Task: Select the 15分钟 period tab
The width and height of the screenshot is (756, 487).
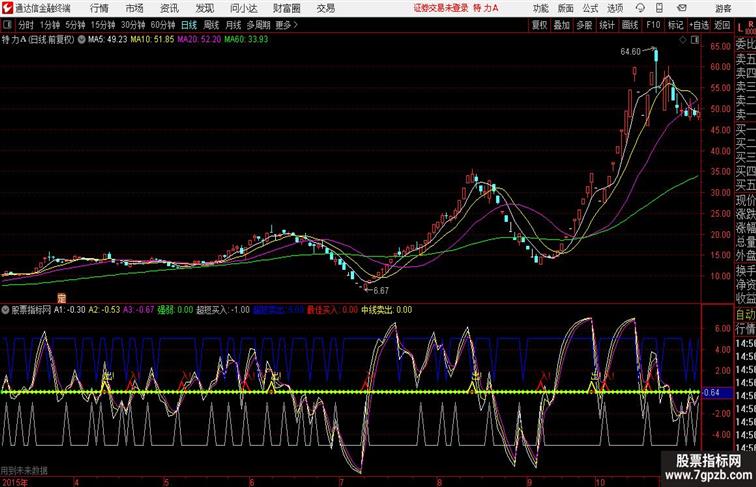Action: click(103, 25)
